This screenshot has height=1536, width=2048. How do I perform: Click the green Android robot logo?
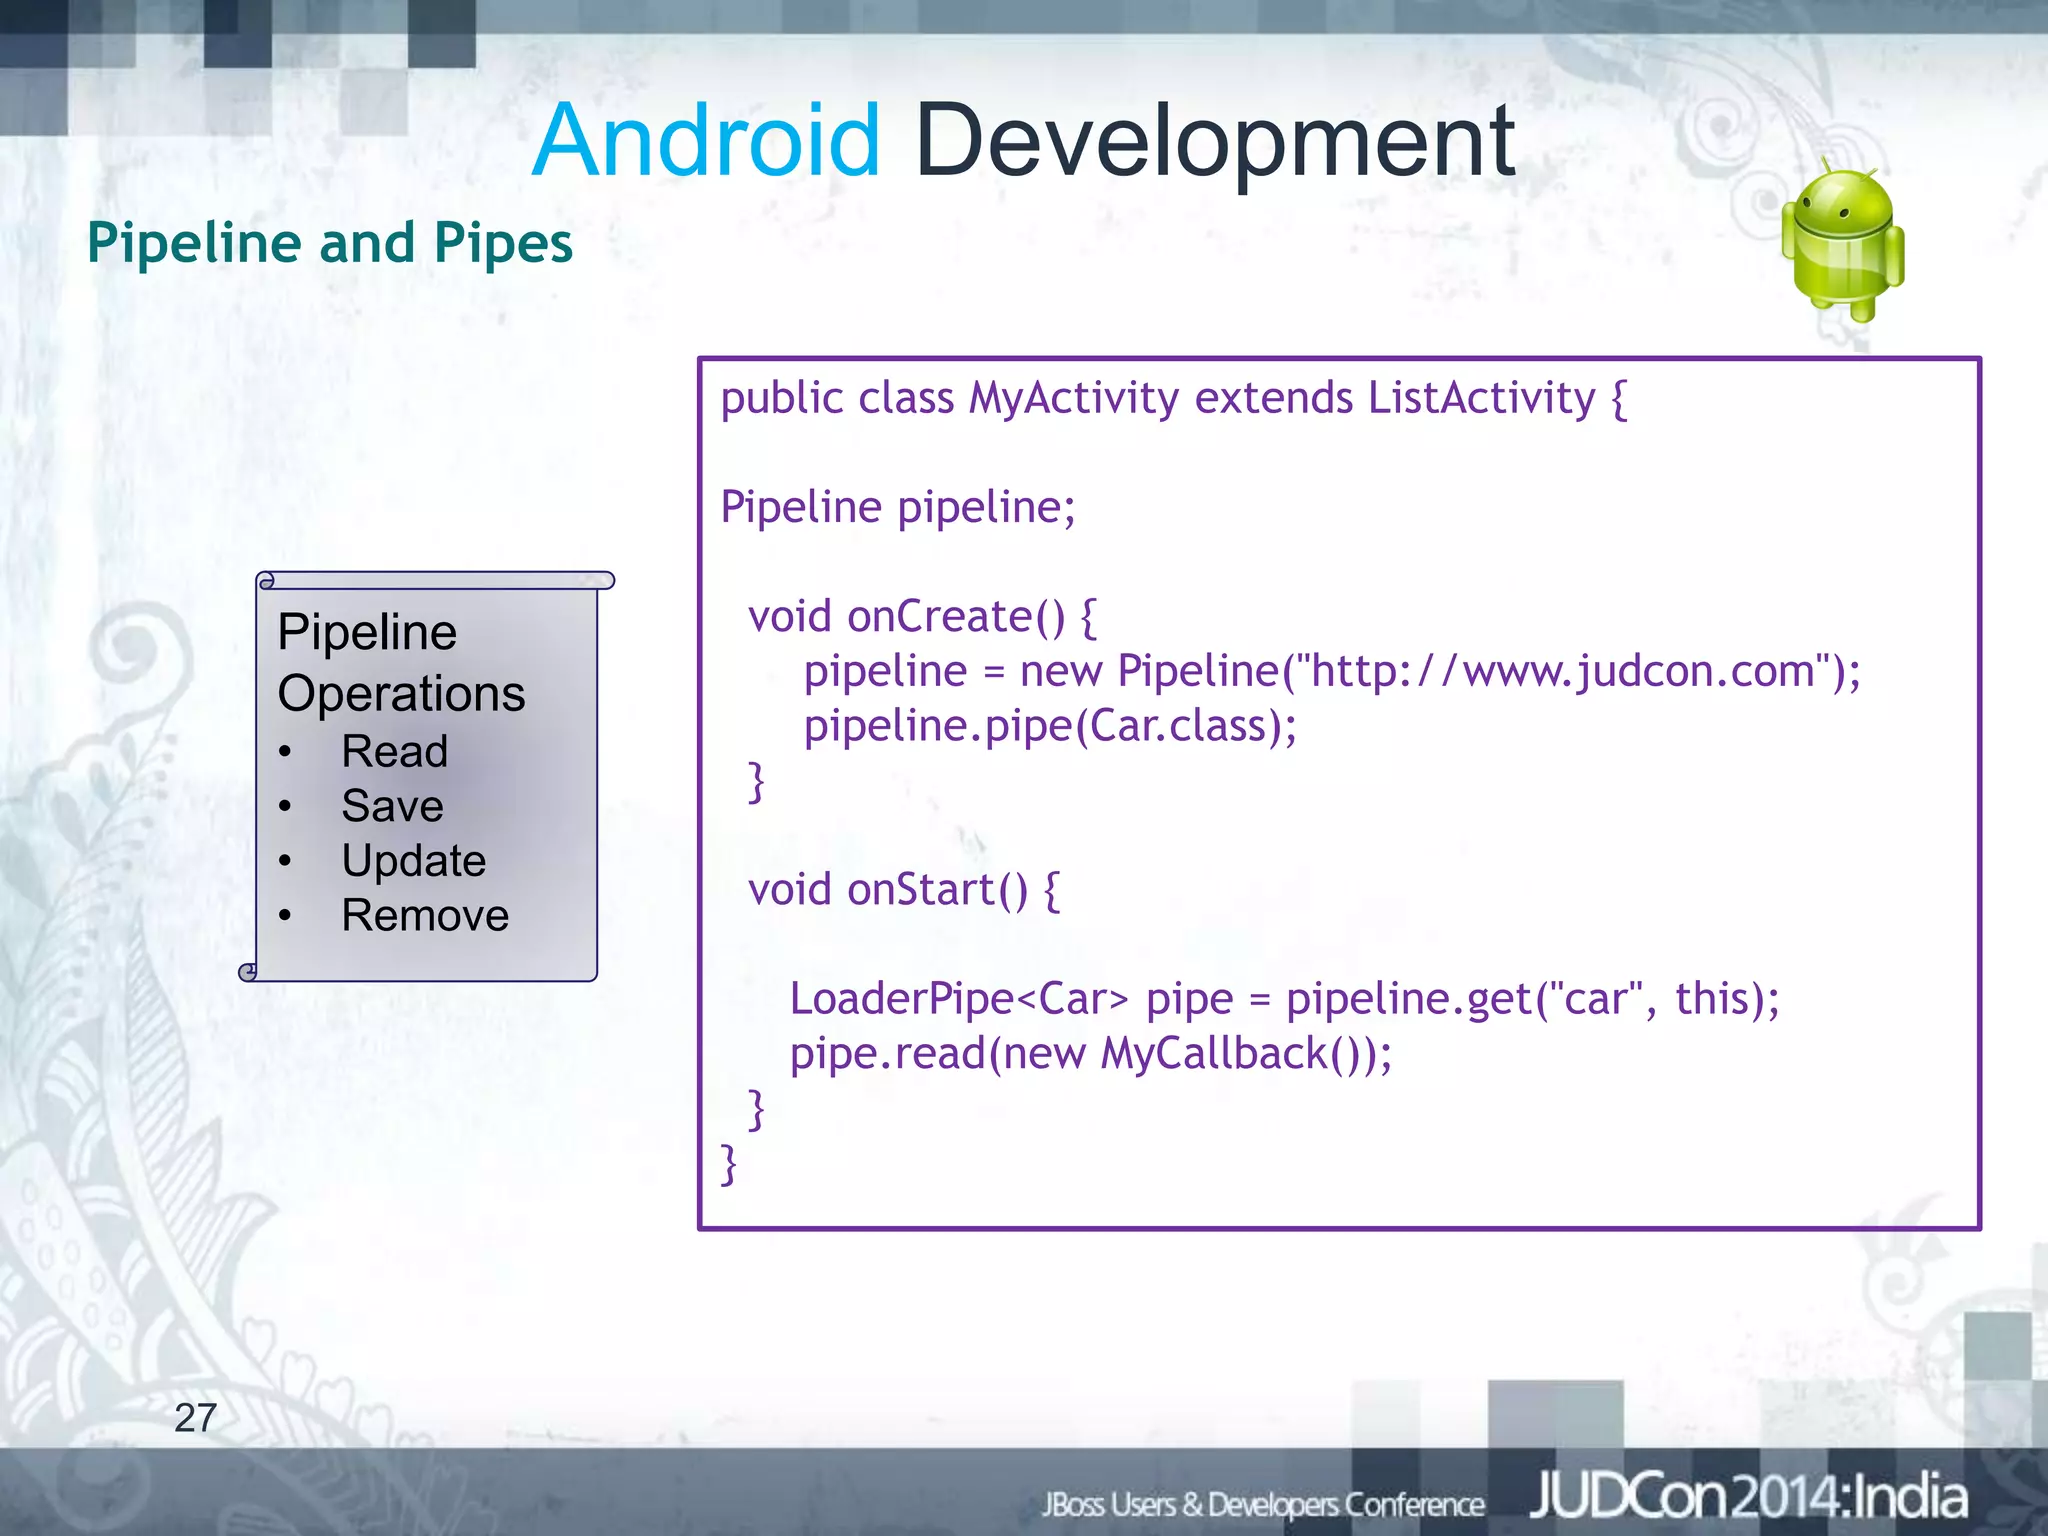1842,241
